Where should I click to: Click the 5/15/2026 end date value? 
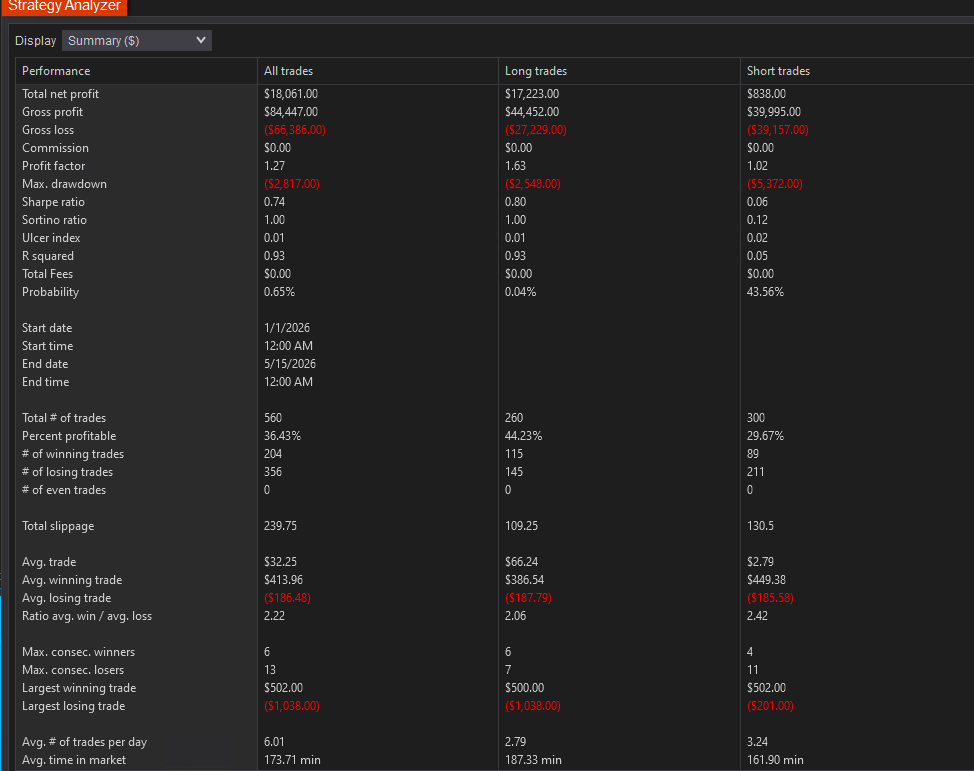click(x=289, y=364)
